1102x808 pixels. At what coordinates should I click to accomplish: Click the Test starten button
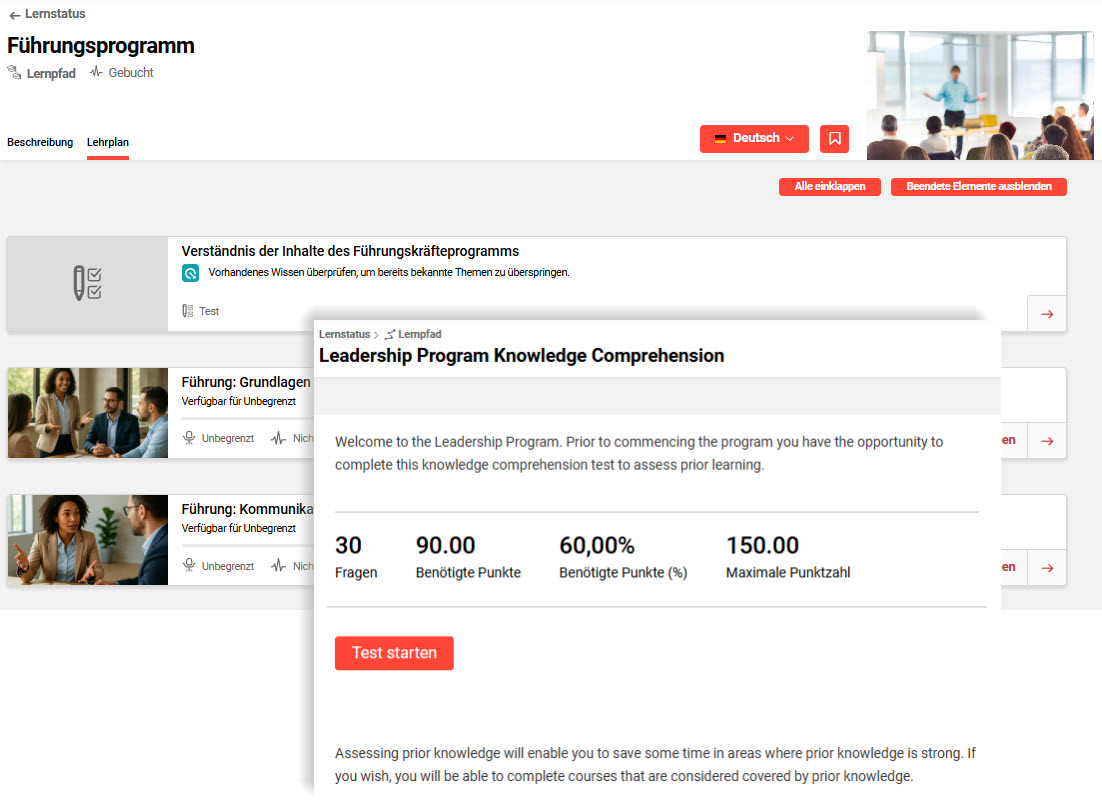pos(394,653)
